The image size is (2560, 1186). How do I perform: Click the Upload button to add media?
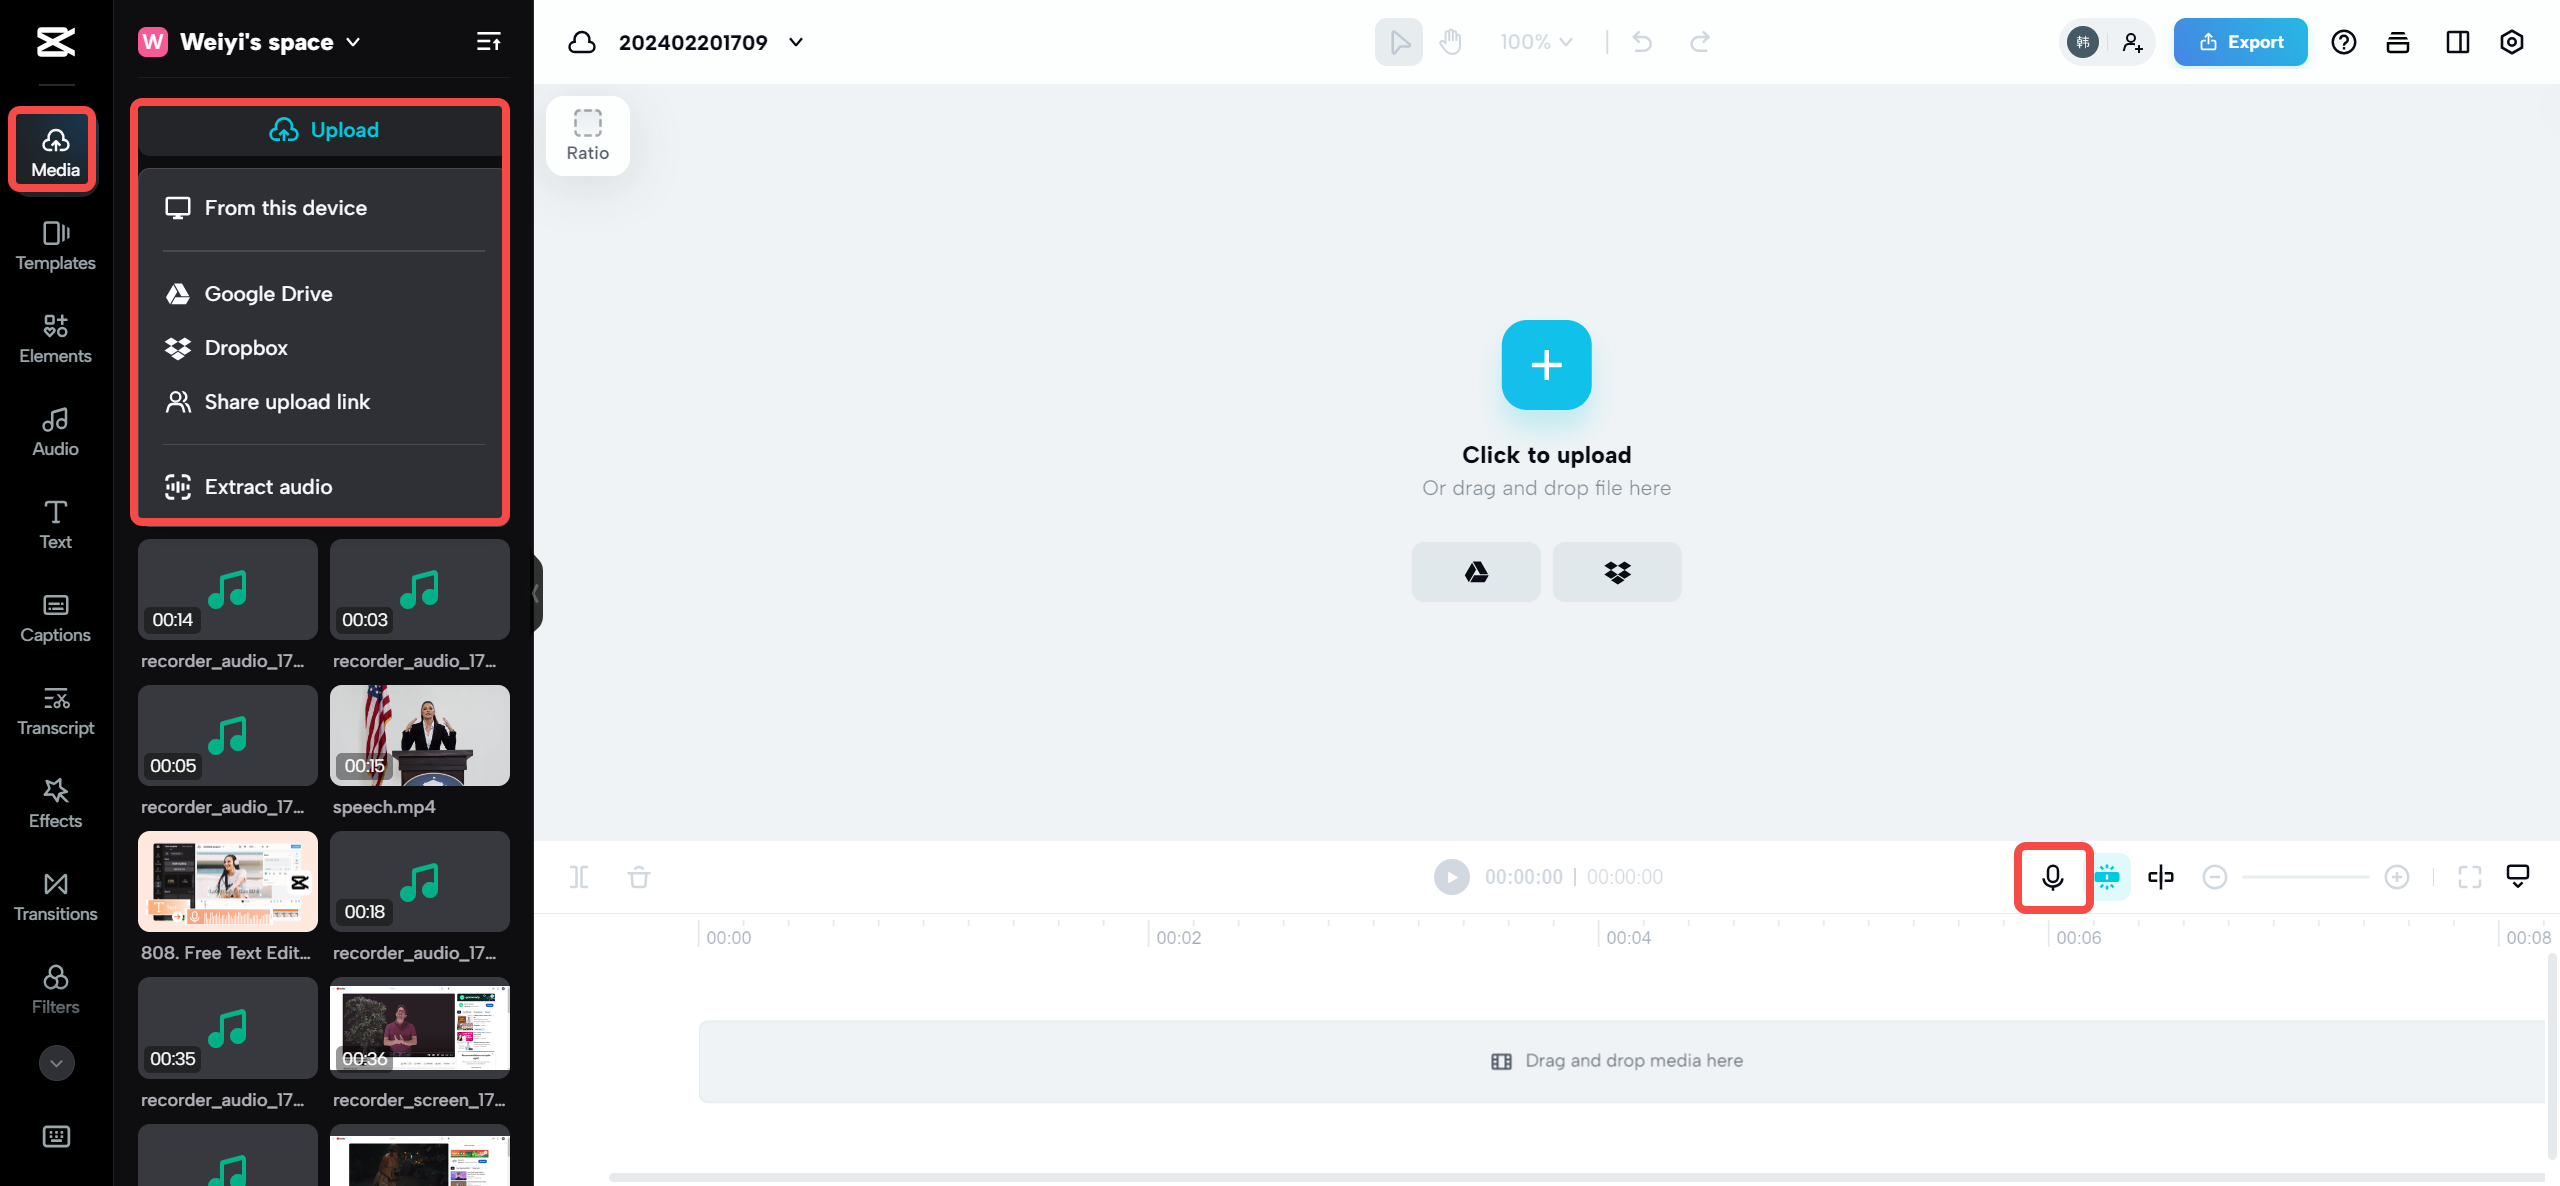coord(323,129)
